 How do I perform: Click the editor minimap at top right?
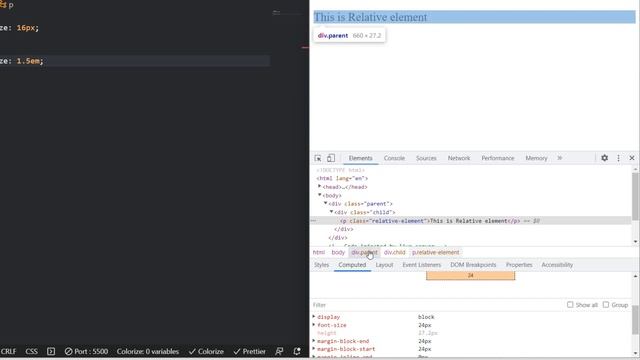click(287, 13)
